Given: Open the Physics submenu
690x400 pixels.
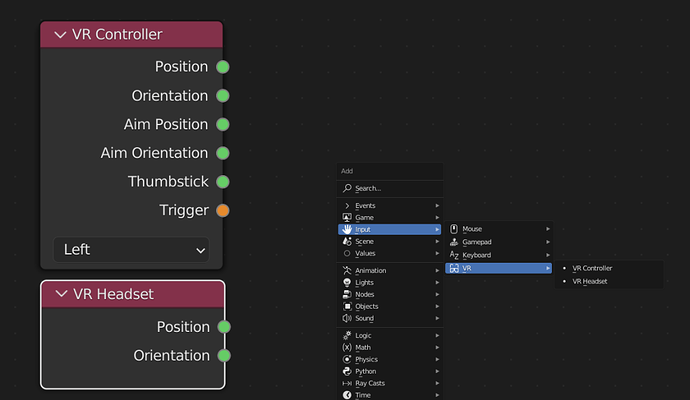Looking at the screenshot, I should pyautogui.click(x=390, y=359).
